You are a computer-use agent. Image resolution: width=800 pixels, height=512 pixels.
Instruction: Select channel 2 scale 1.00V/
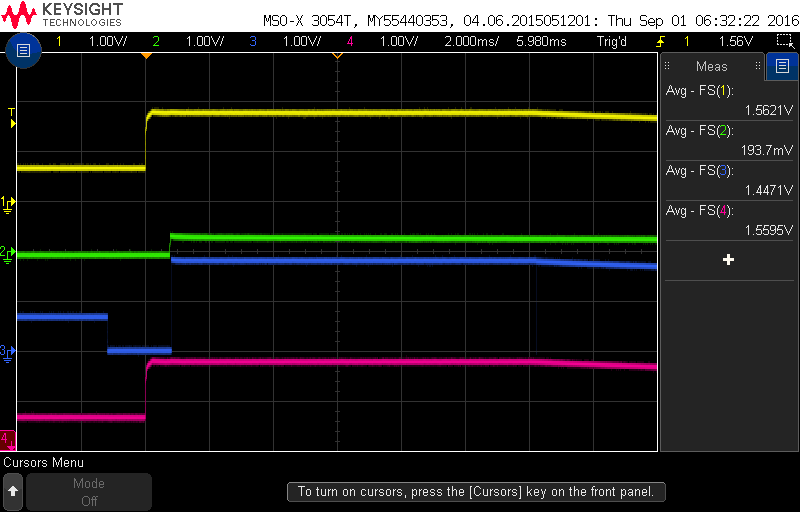point(205,41)
